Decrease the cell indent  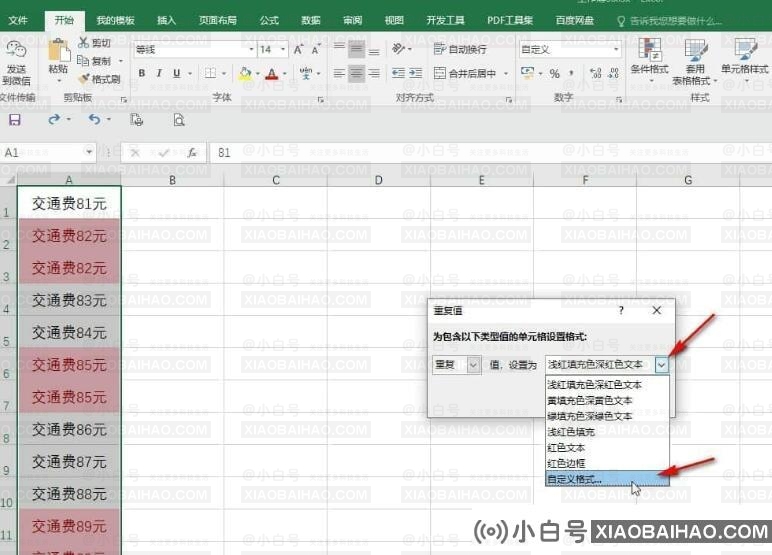pos(398,73)
